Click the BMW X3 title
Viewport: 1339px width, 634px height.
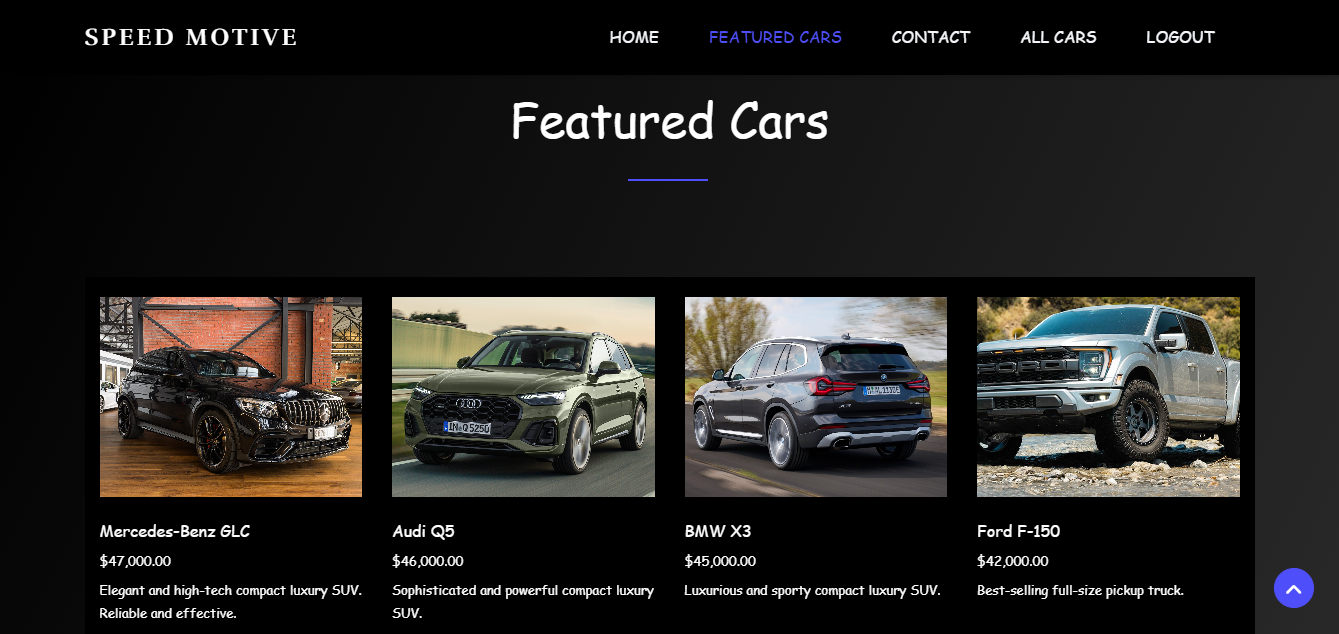click(x=718, y=531)
